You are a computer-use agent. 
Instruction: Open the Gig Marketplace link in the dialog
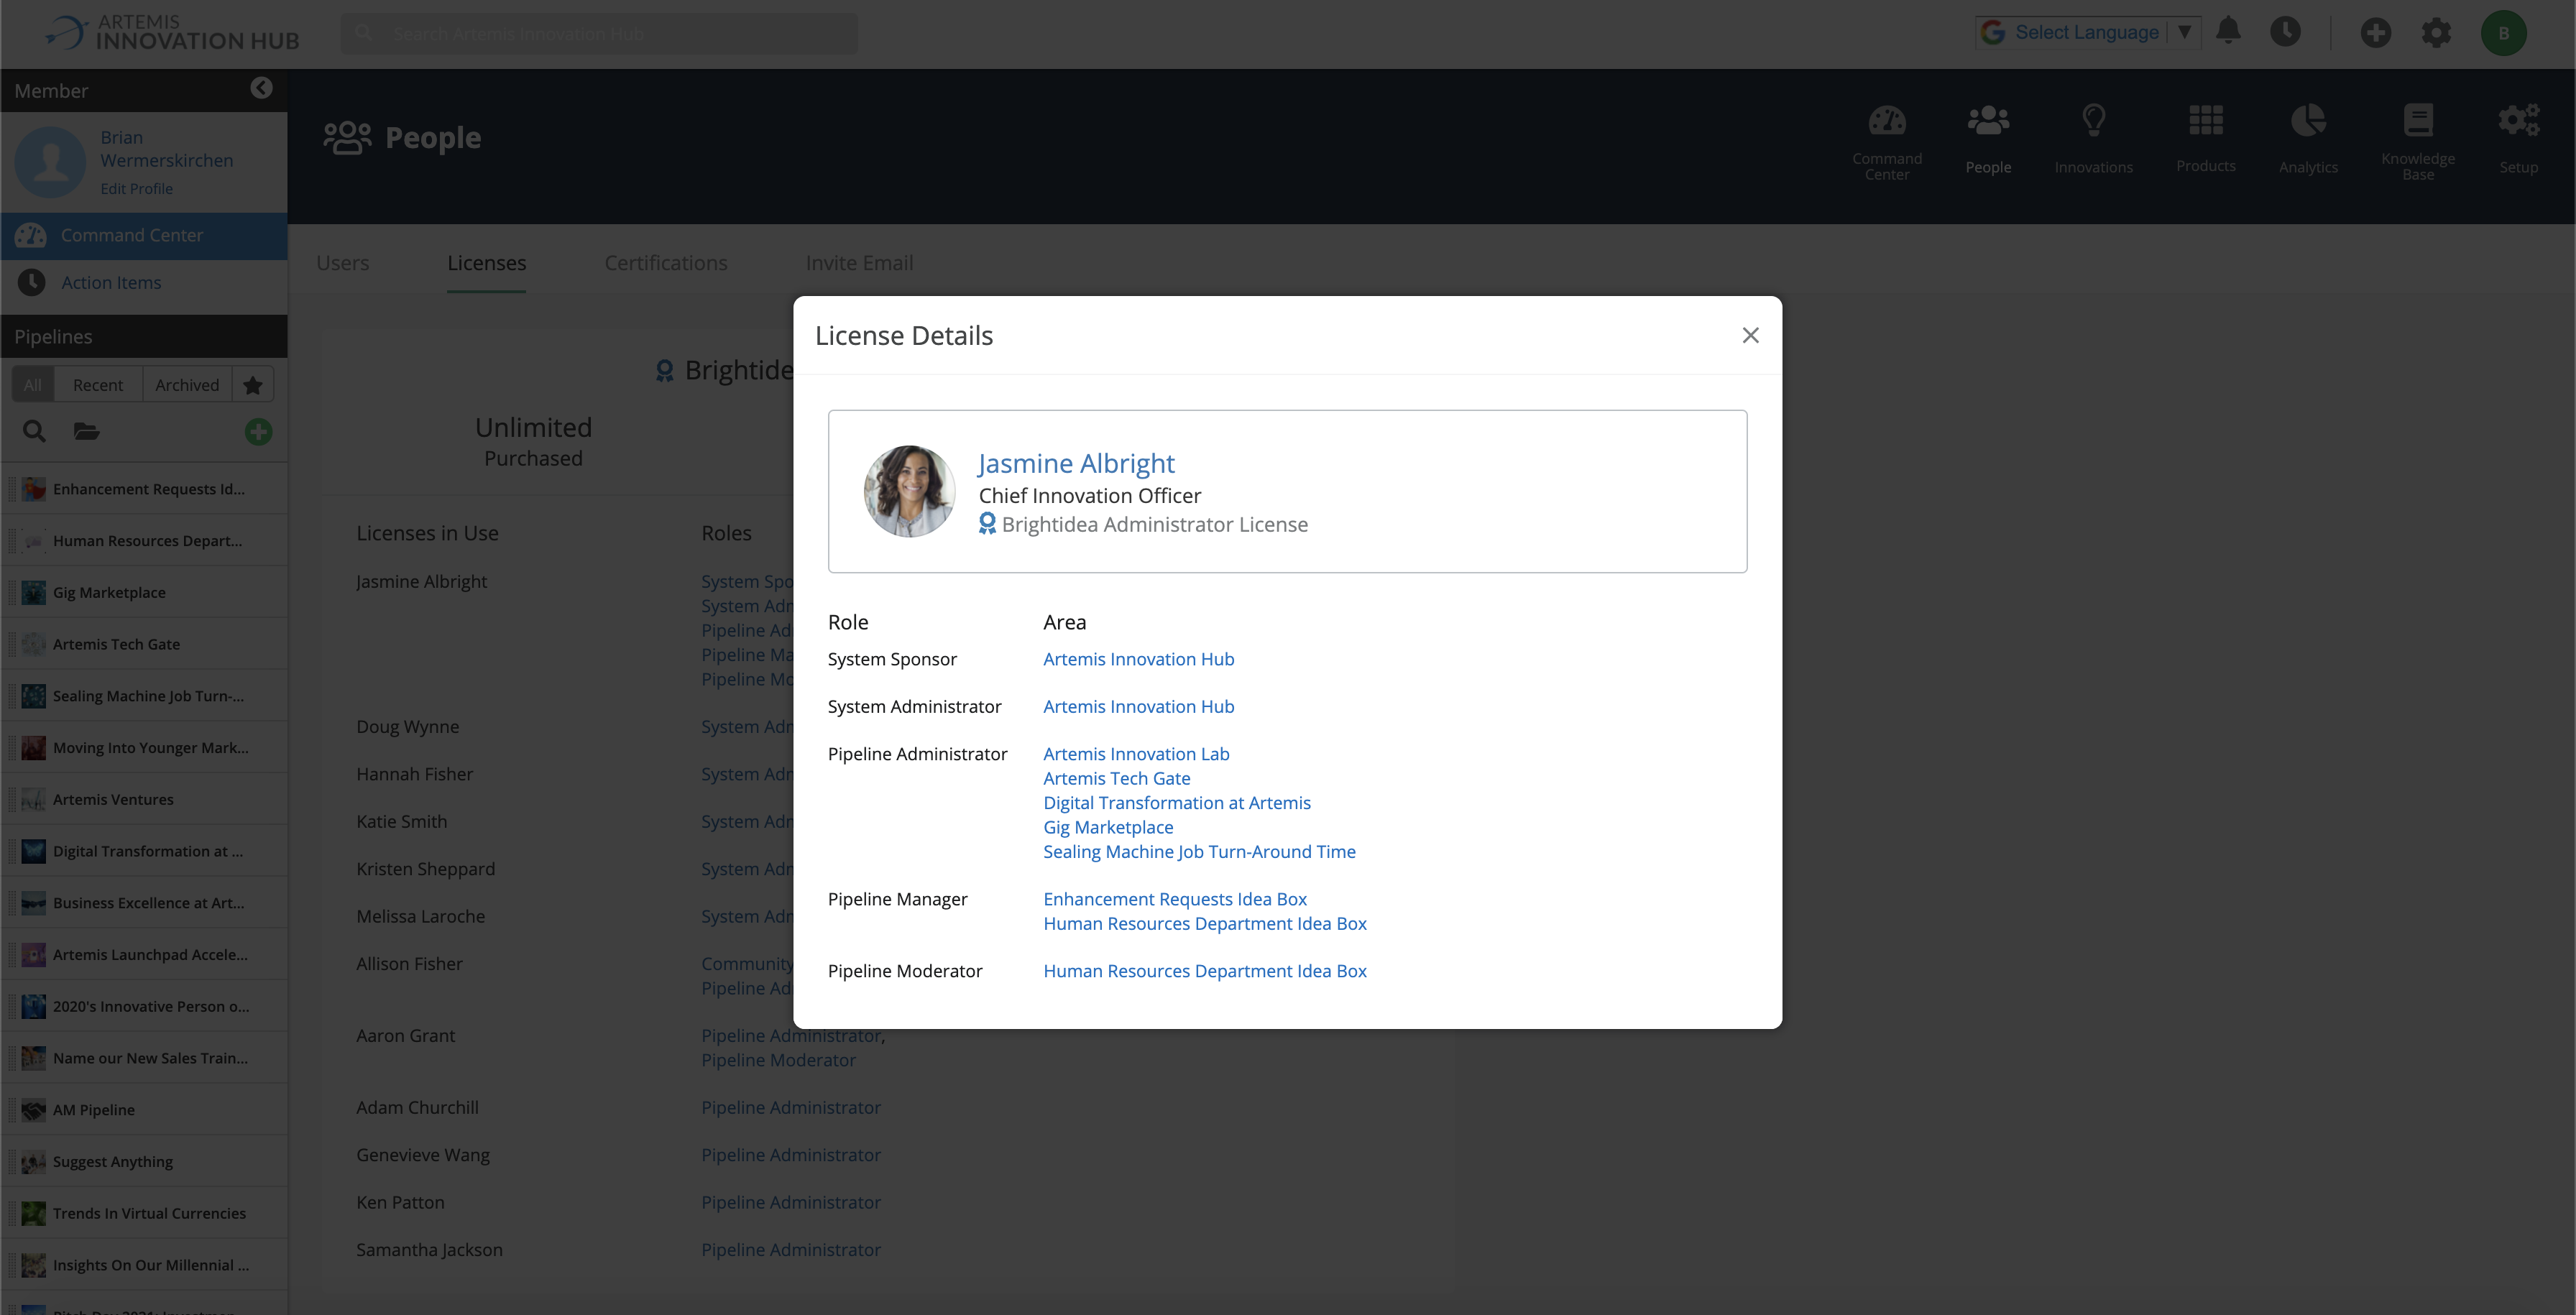click(x=1108, y=827)
